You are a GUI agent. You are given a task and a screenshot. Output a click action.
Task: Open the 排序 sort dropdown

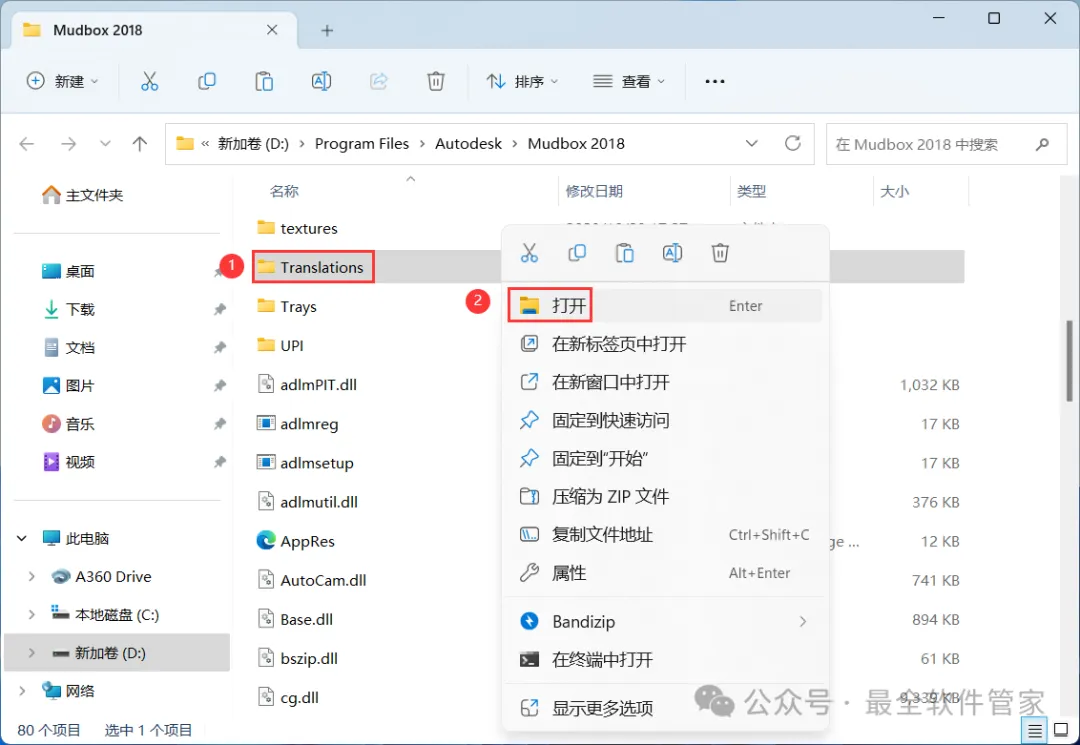522,81
